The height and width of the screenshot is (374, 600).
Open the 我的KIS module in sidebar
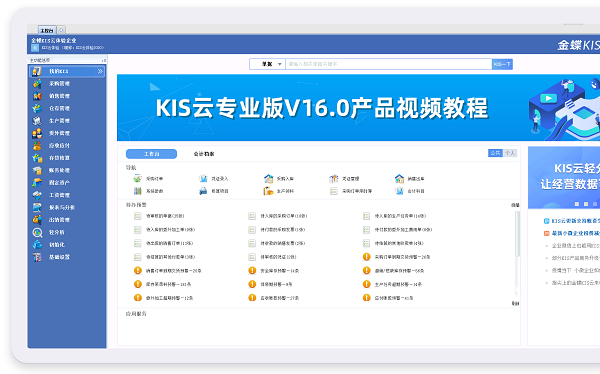(x=67, y=71)
